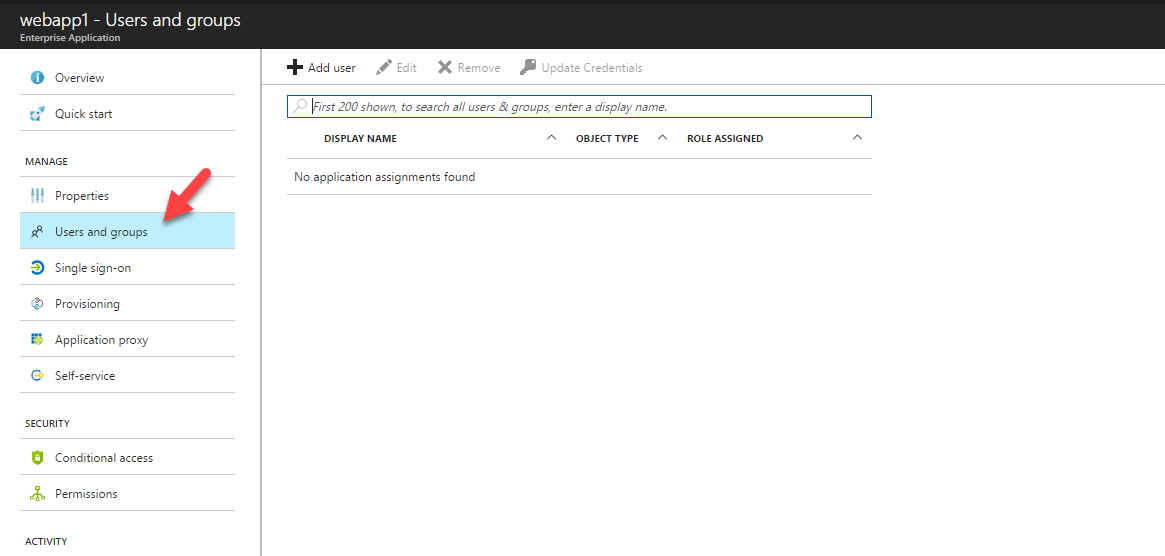The width and height of the screenshot is (1165, 556).
Task: Click the Single sign-on icon
Action: (x=37, y=268)
